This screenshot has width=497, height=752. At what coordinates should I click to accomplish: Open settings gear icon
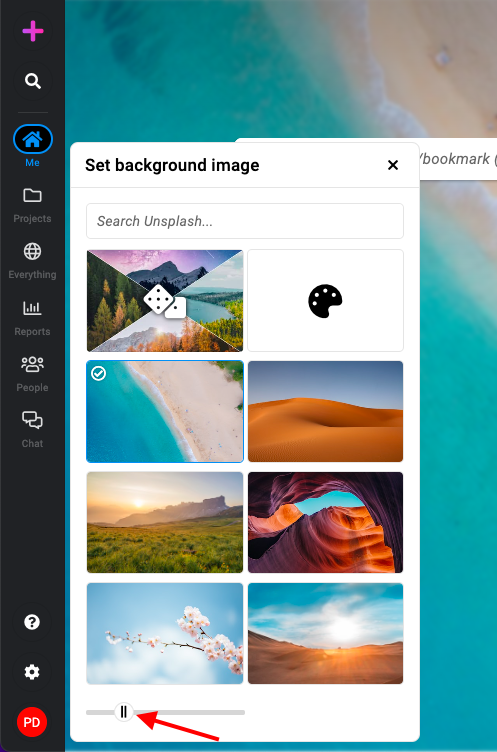(32, 672)
